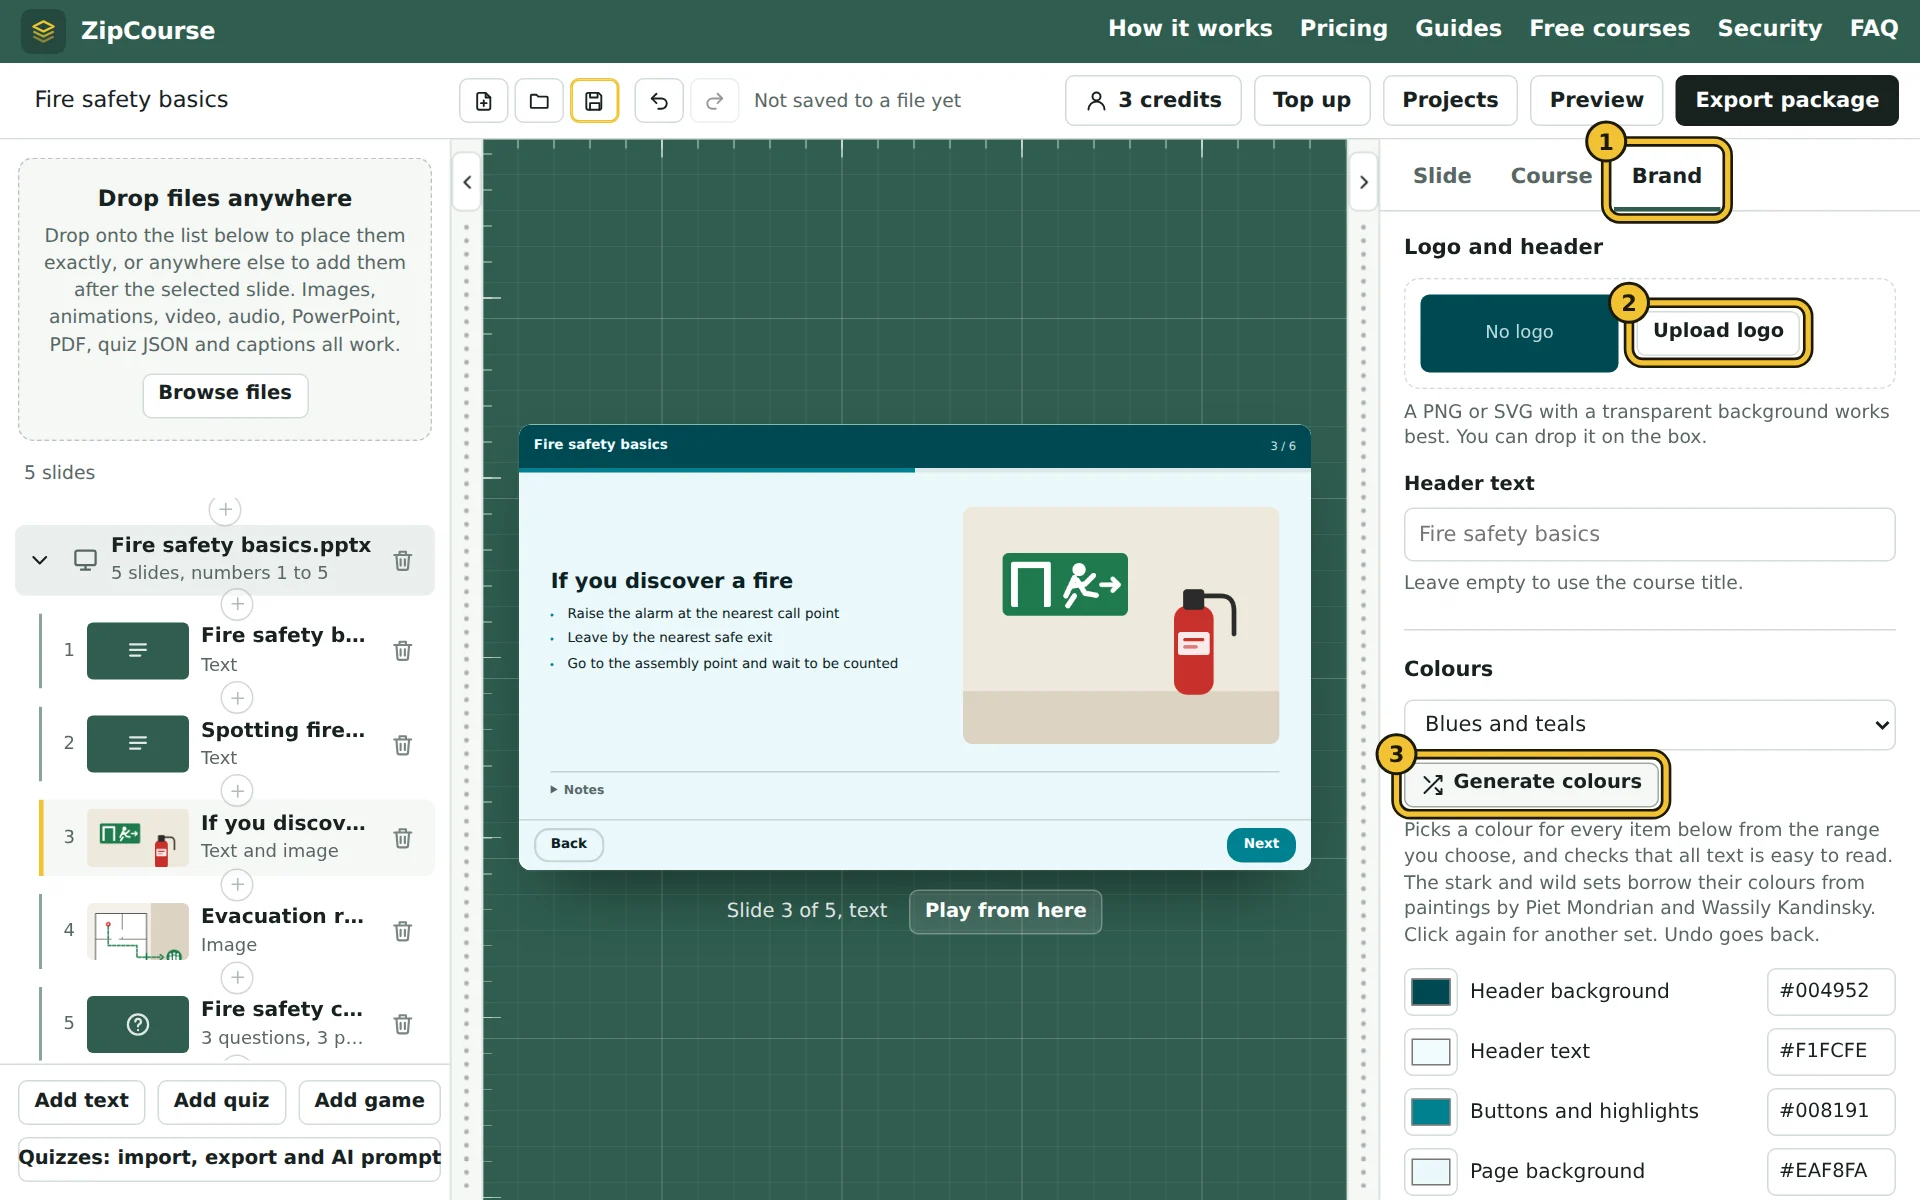Insert slide between slides 3 and 4
Screen dimensions: 1920x1200
click(x=237, y=885)
